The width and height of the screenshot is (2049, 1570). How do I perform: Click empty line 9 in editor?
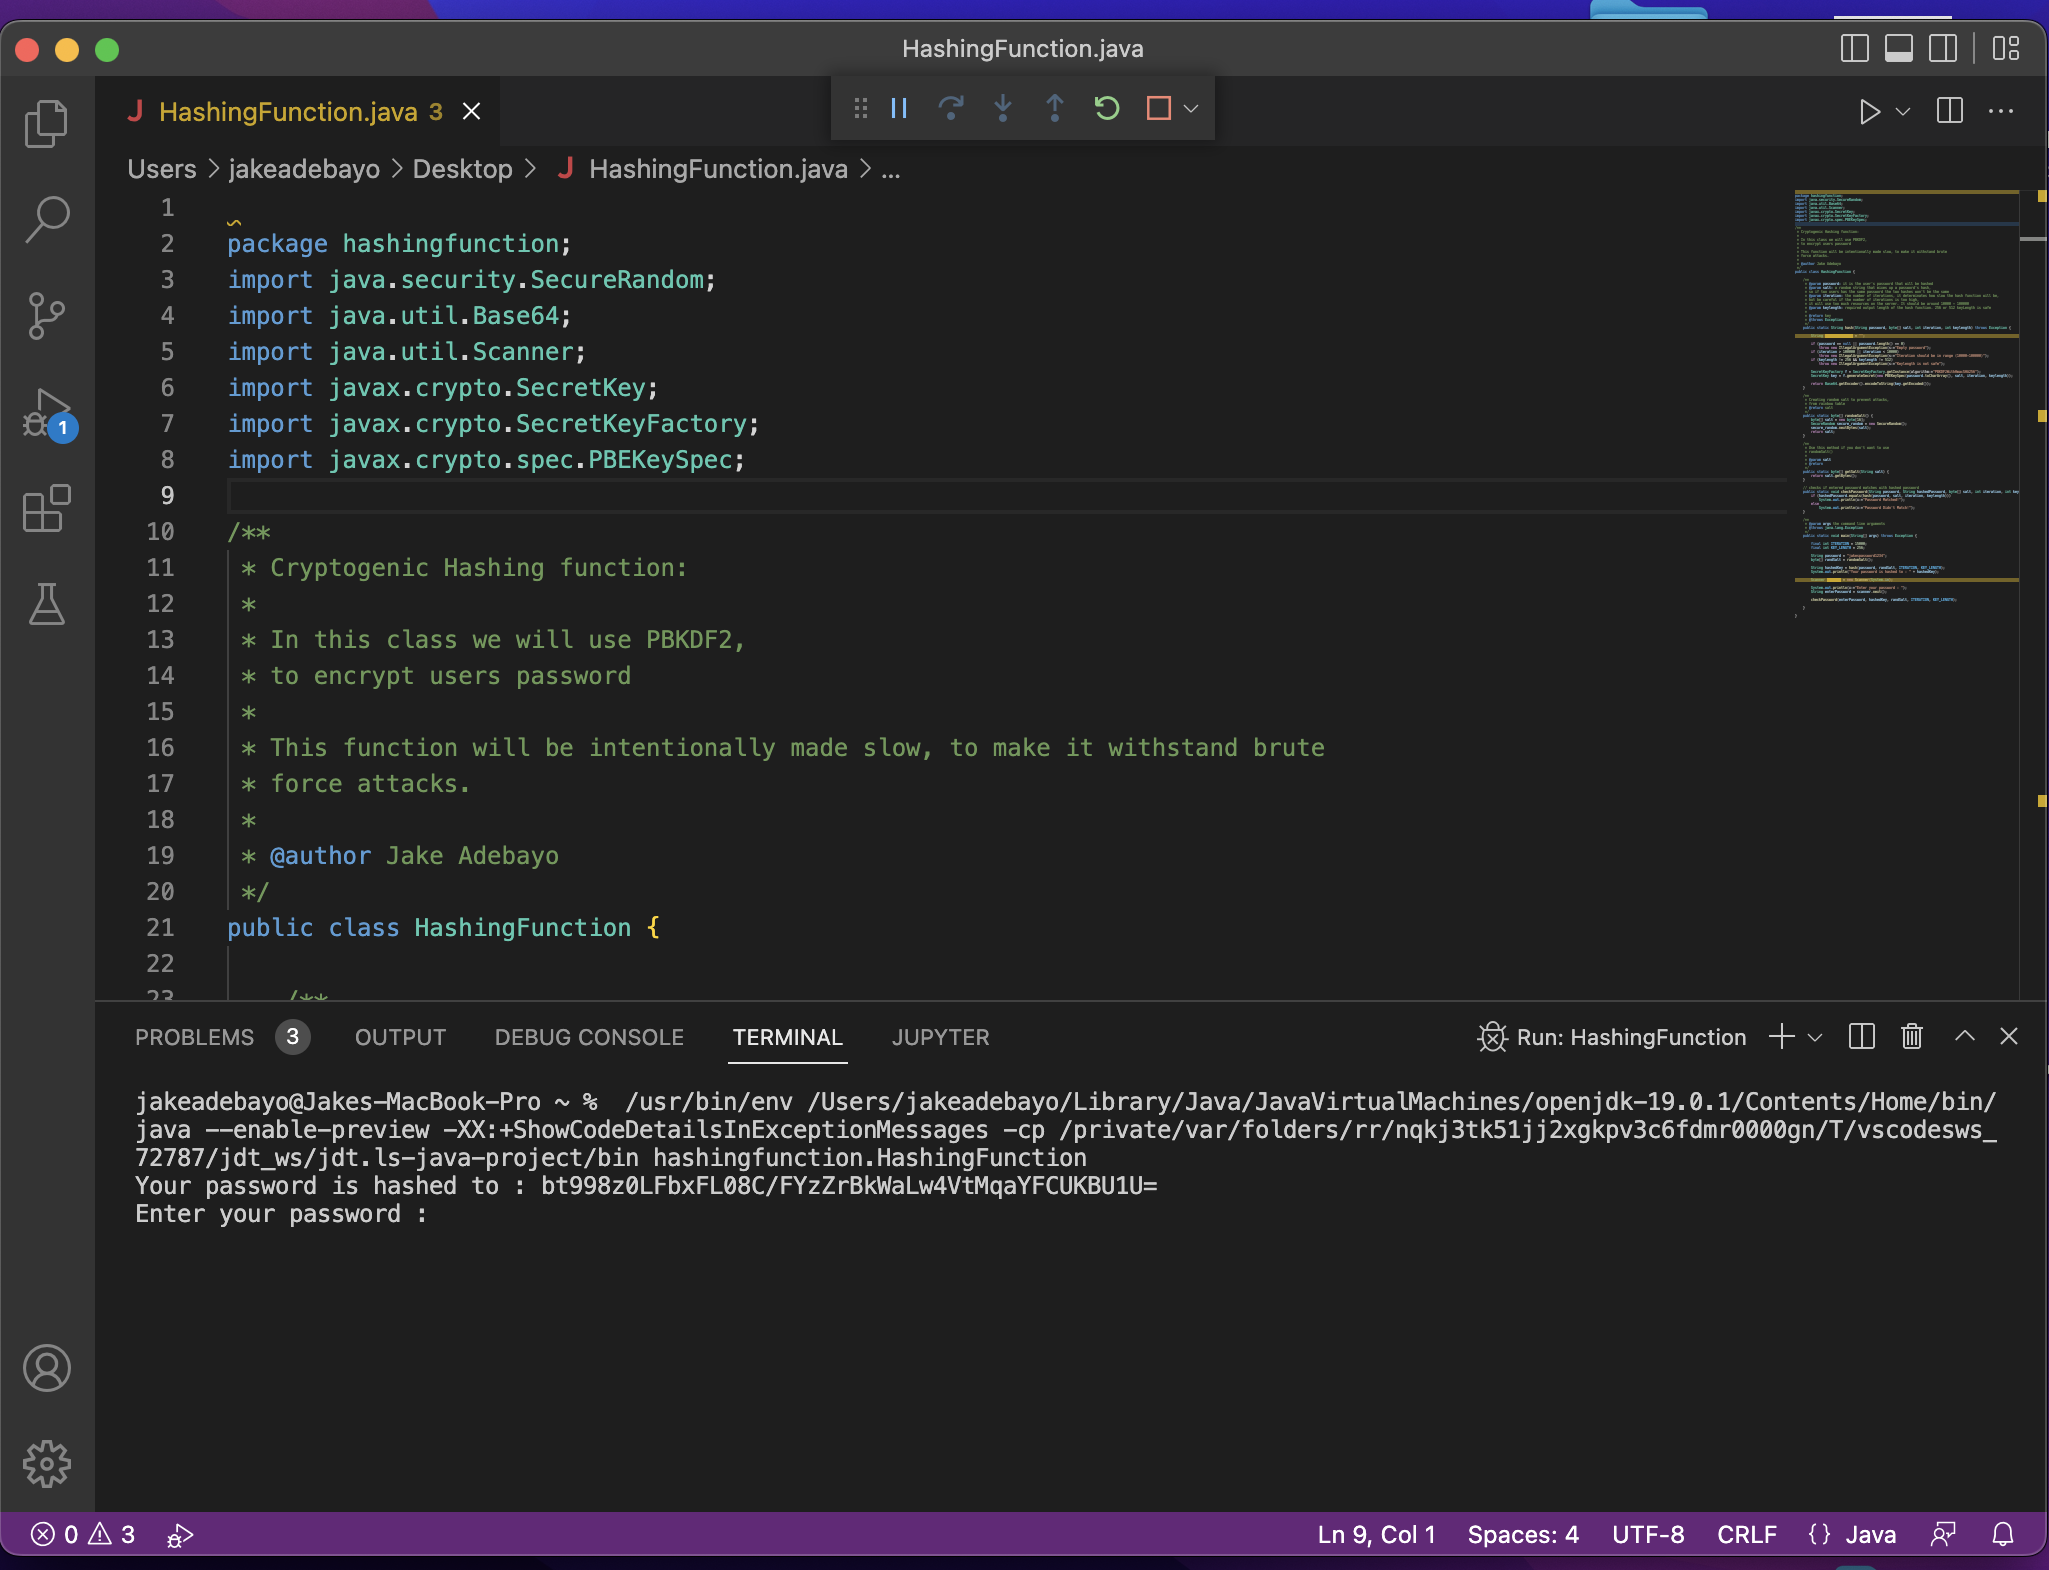1006,495
